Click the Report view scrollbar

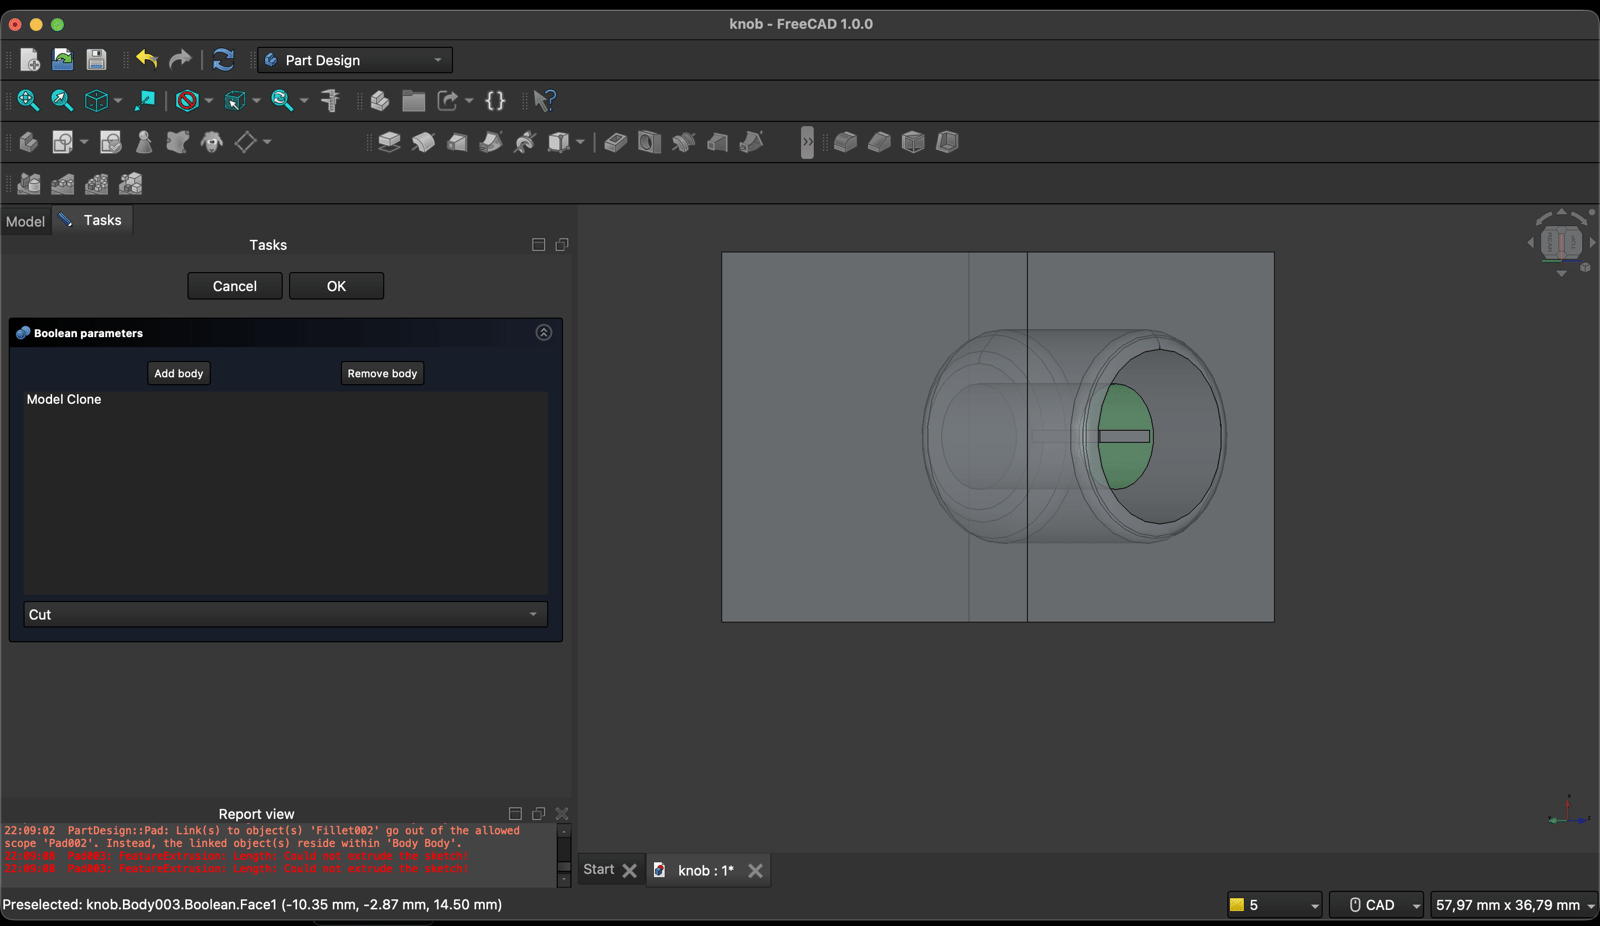pyautogui.click(x=564, y=855)
